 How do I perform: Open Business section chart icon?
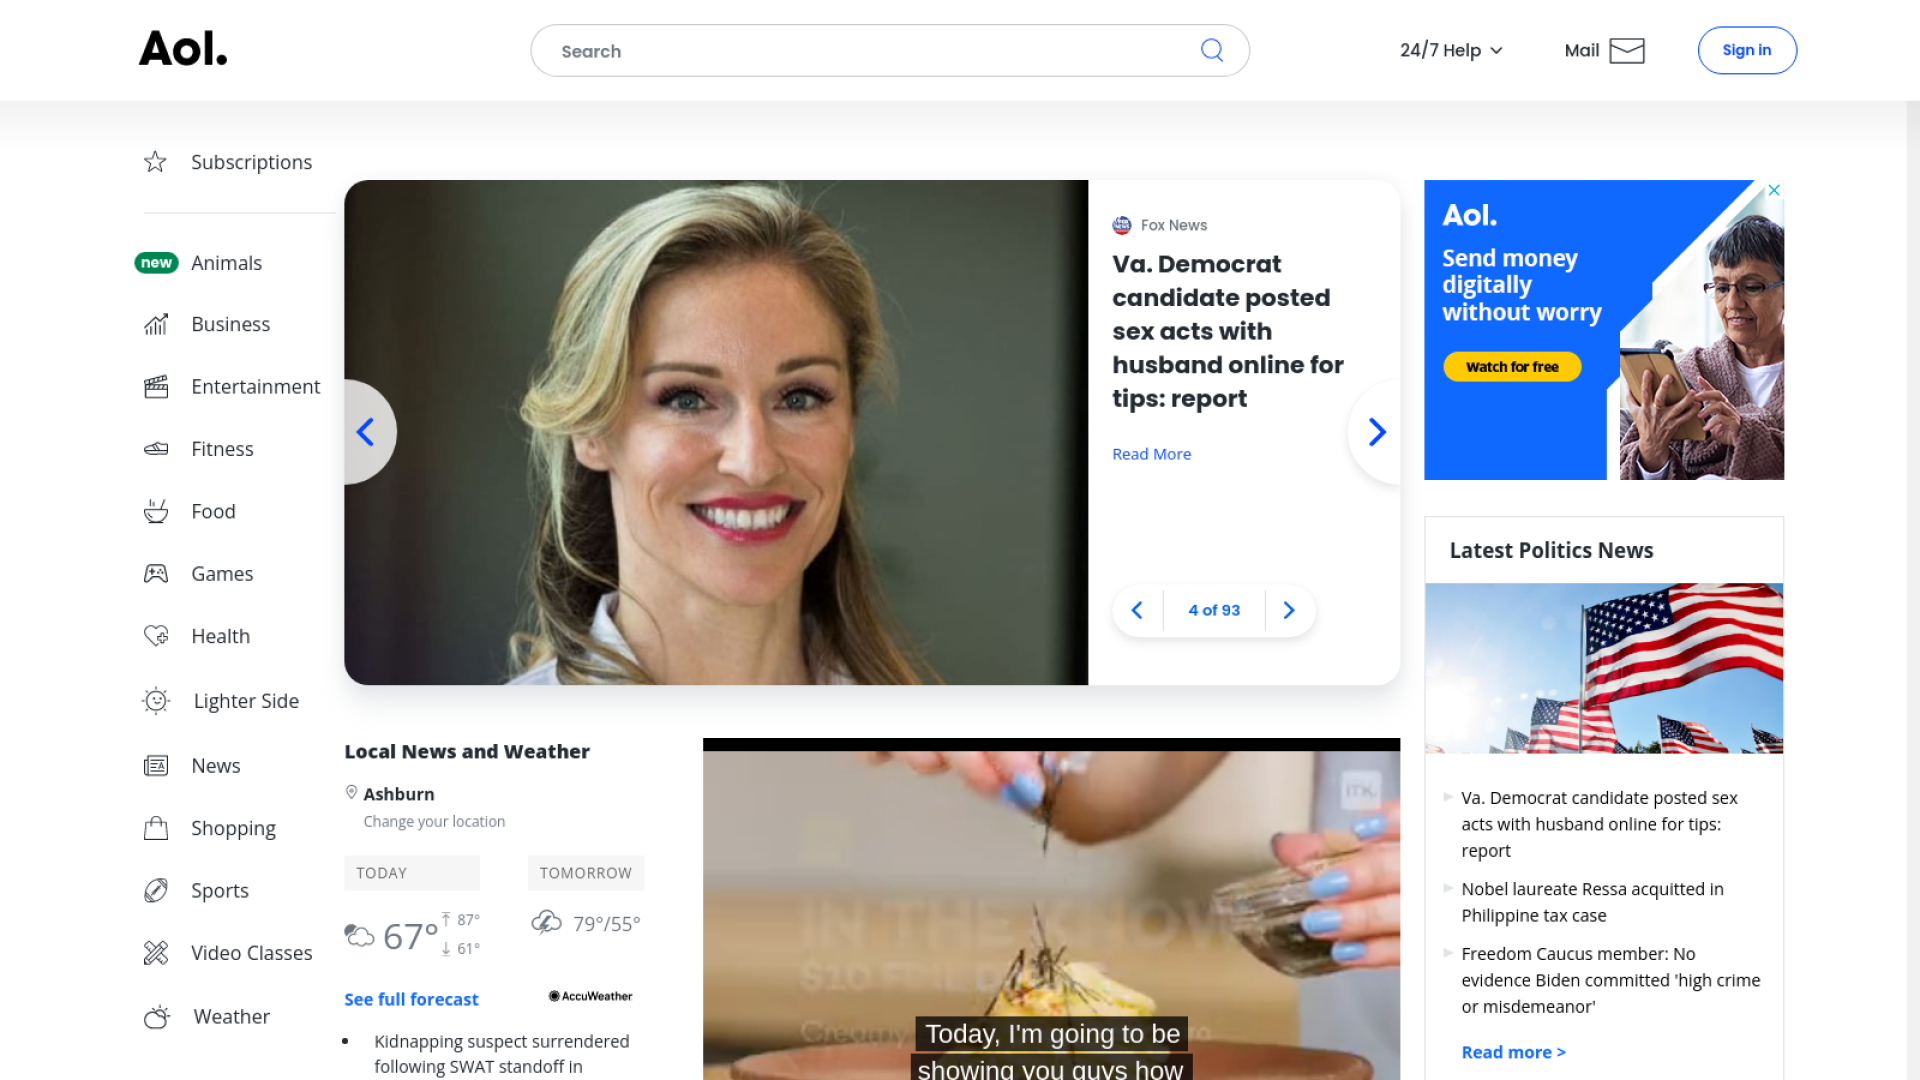[156, 324]
